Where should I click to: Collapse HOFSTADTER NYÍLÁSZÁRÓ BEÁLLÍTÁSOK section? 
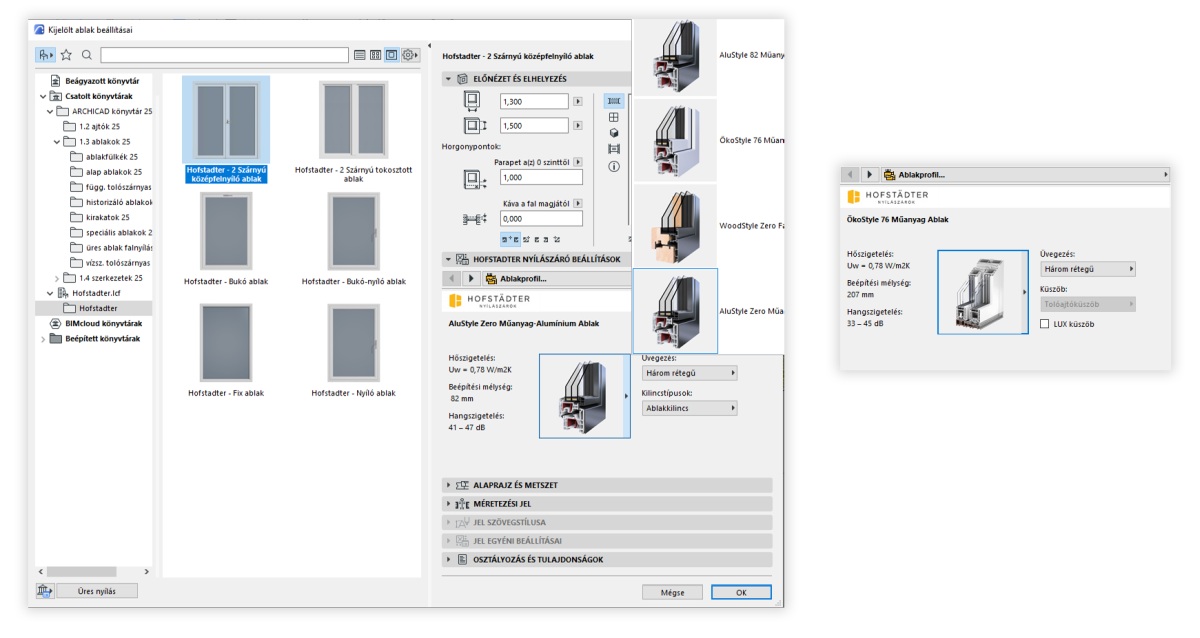click(x=448, y=259)
